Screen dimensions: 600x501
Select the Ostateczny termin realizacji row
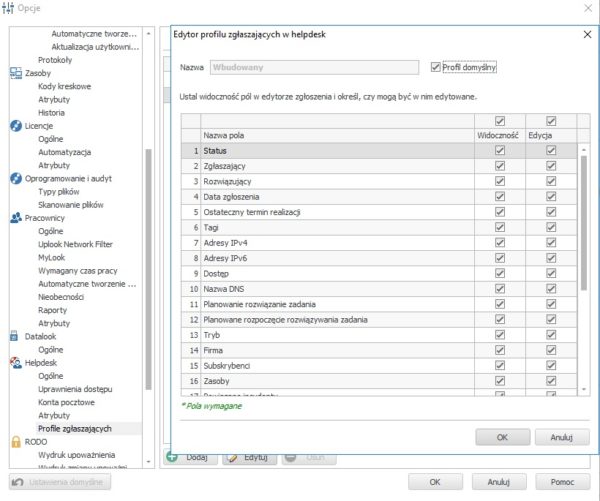(x=379, y=212)
